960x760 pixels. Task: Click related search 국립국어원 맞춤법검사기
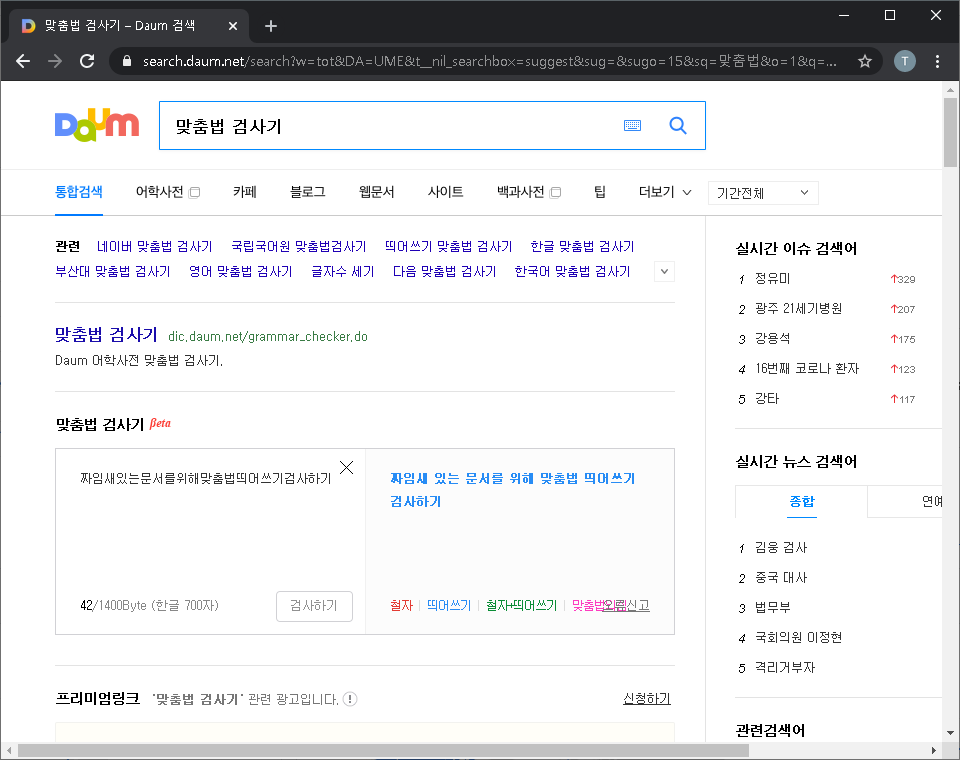[299, 246]
